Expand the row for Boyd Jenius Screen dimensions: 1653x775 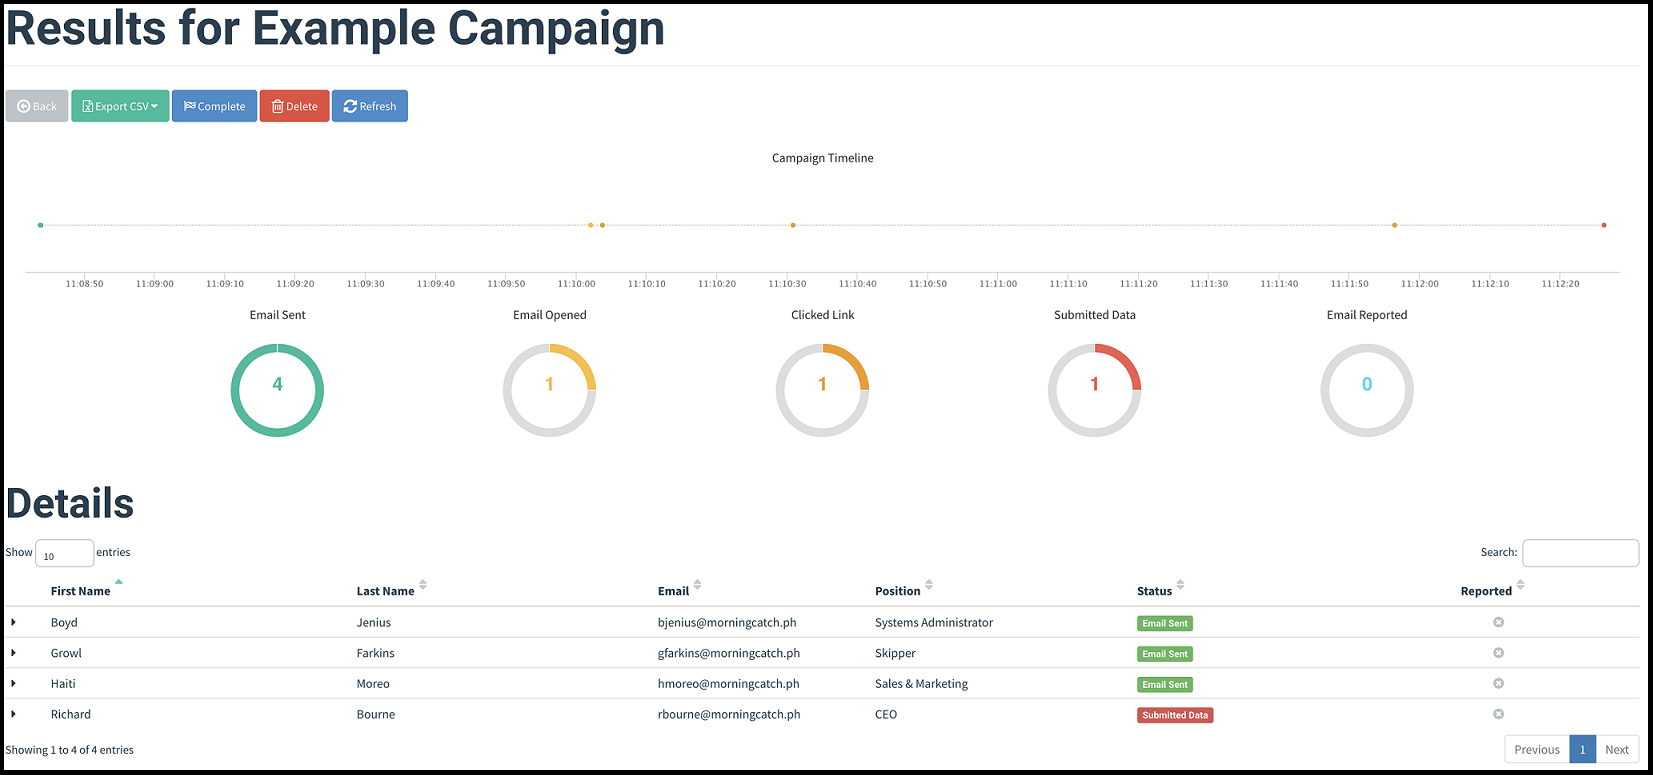tap(14, 622)
